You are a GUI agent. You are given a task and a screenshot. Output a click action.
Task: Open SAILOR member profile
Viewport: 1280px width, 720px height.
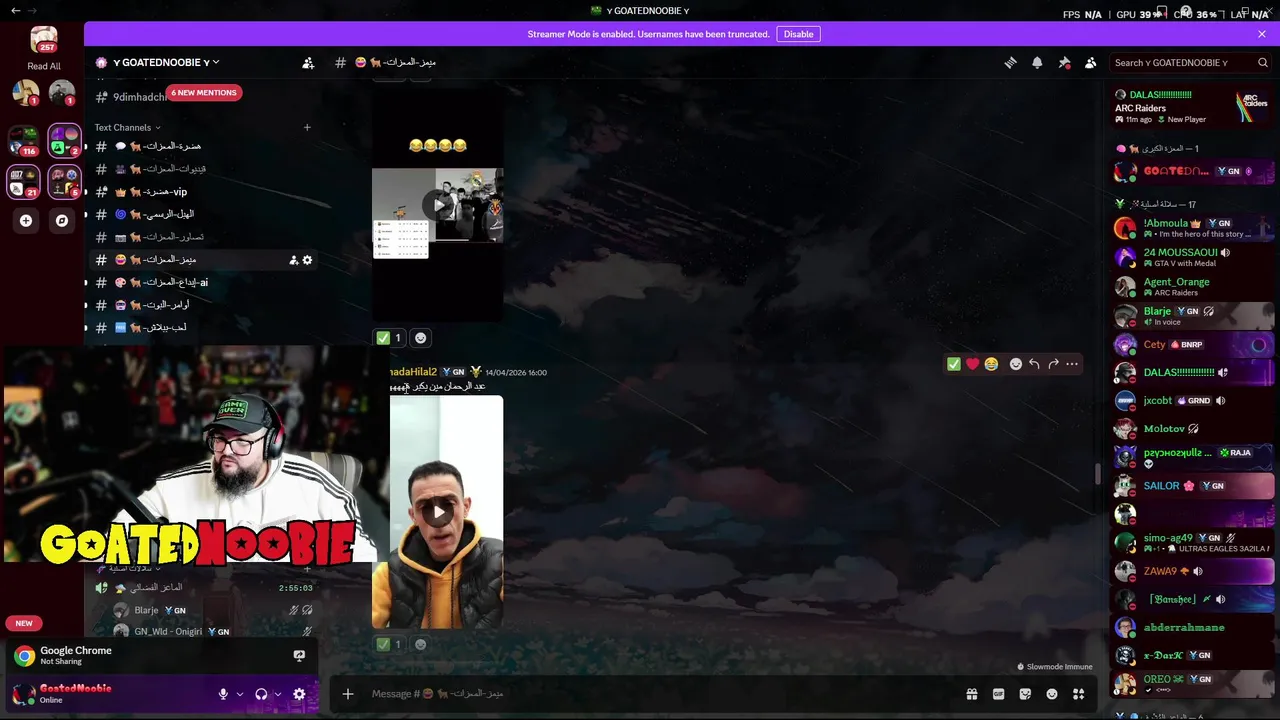(1193, 486)
